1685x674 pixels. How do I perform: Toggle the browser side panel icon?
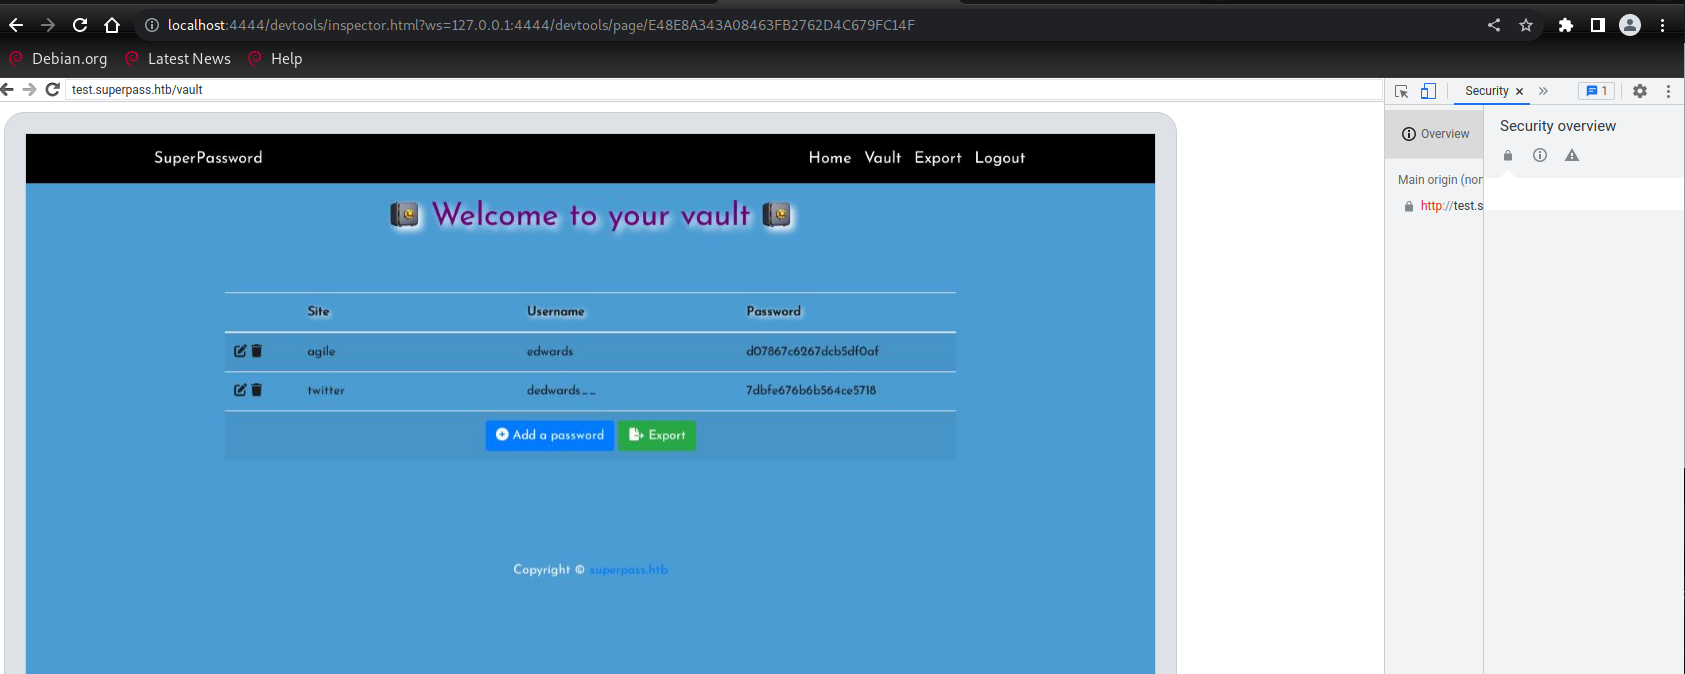pyautogui.click(x=1598, y=25)
